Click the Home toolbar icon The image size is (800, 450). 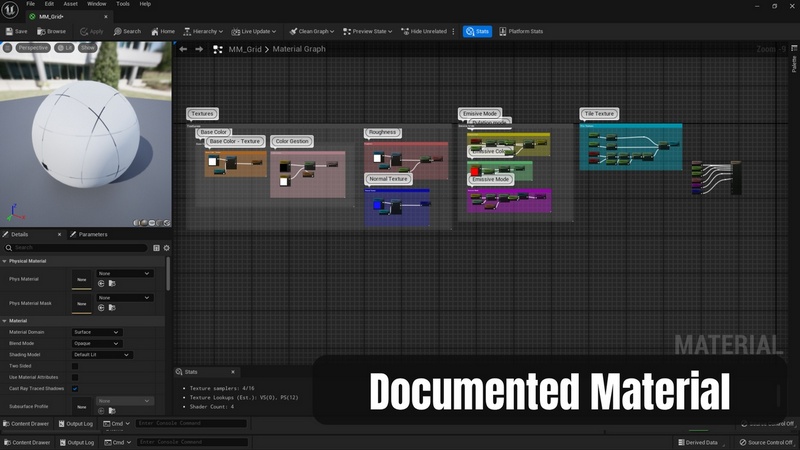click(154, 31)
